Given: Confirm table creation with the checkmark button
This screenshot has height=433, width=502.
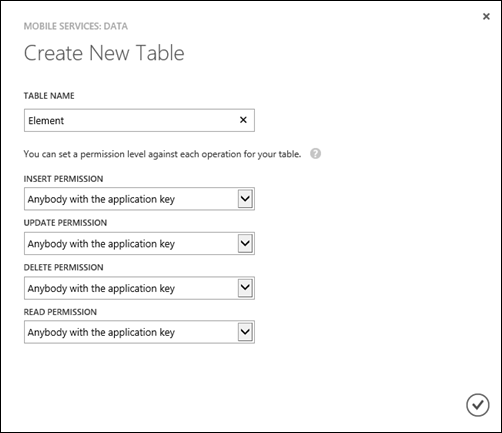Looking at the screenshot, I should tap(478, 405).
